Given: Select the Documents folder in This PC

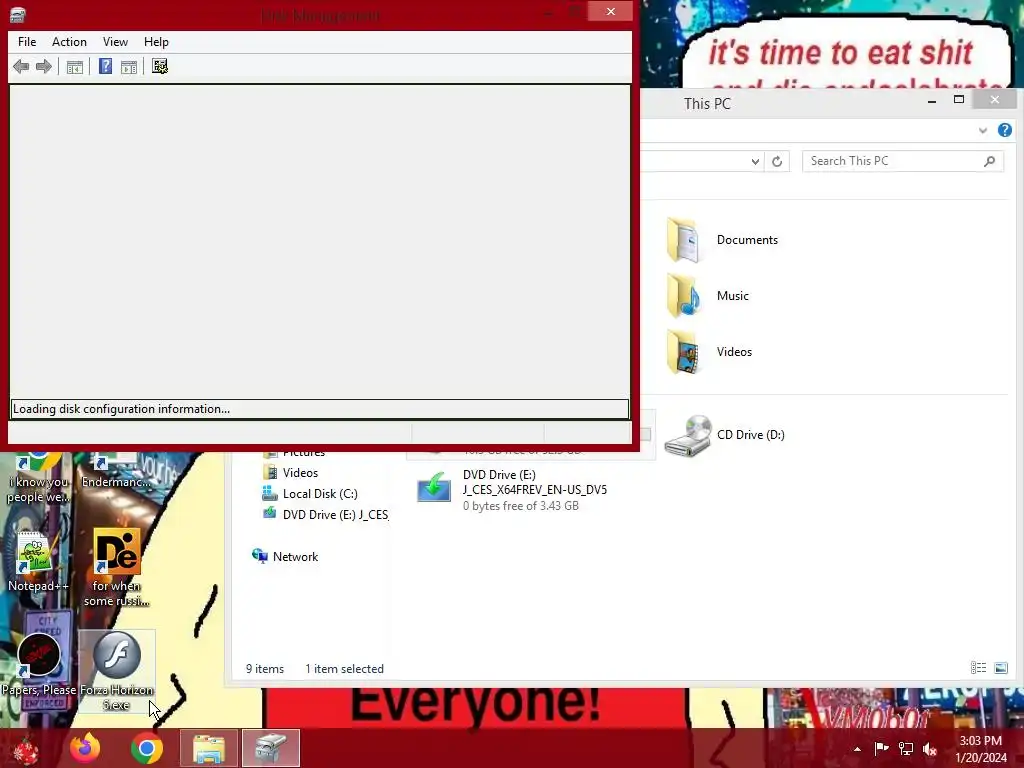Looking at the screenshot, I should tap(722, 240).
